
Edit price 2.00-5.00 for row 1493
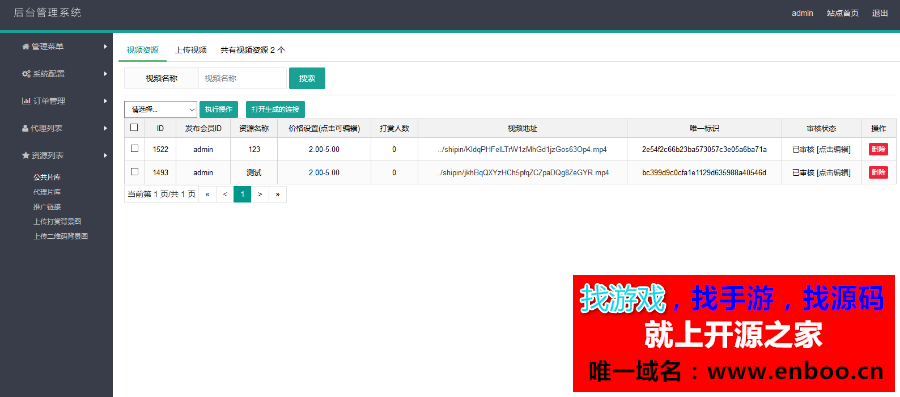(324, 173)
